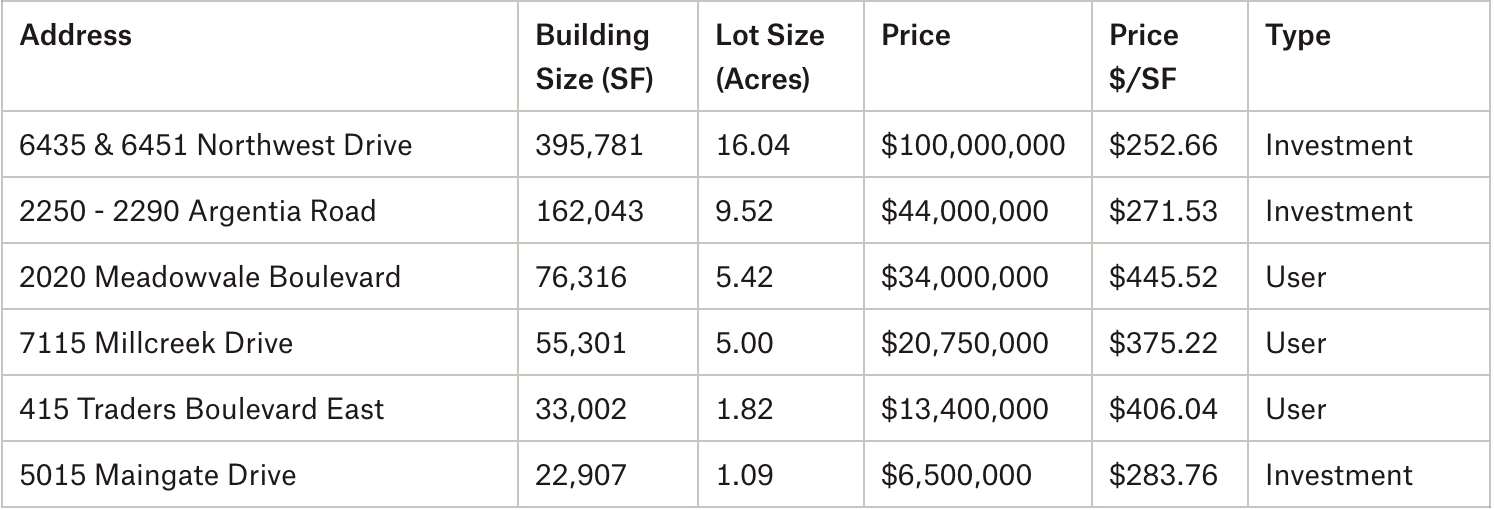Click the Type column header

tap(1297, 36)
